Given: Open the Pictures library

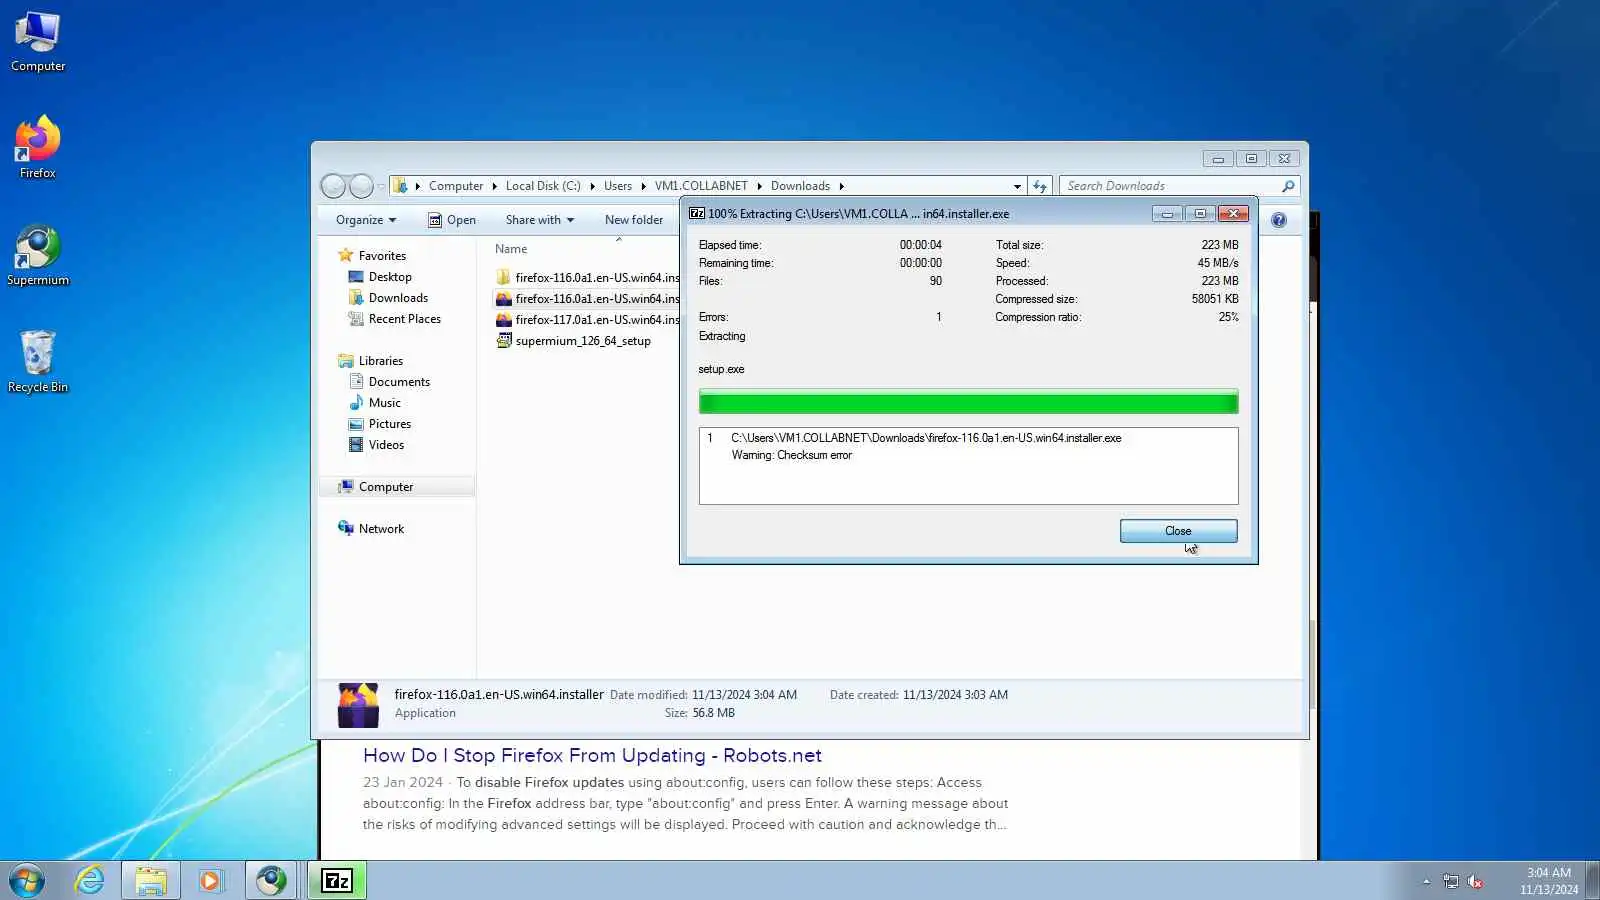Looking at the screenshot, I should (380, 424).
